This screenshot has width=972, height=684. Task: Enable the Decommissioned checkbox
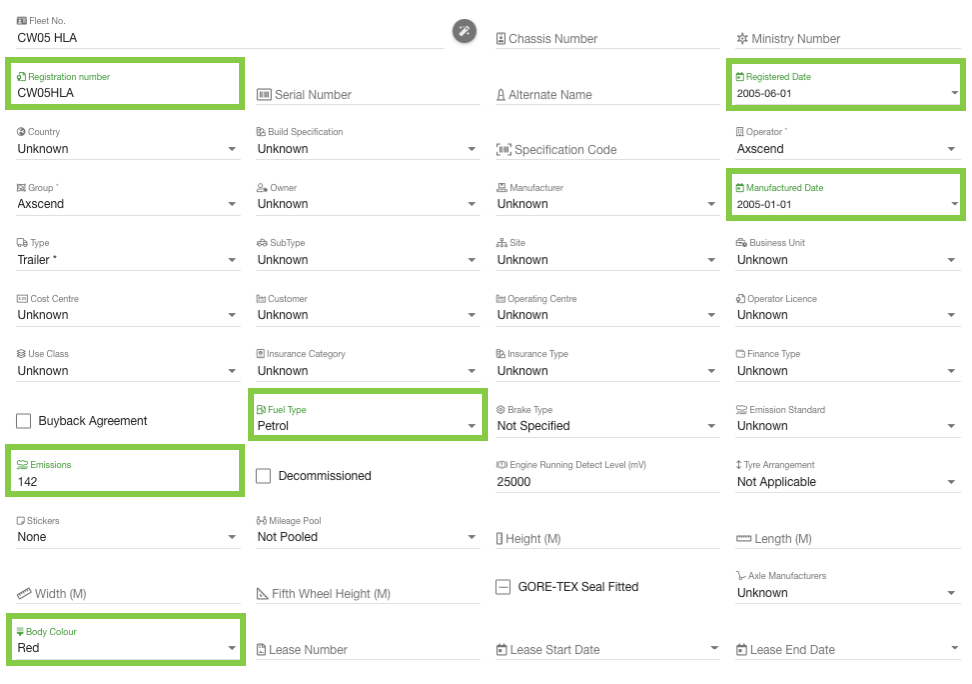point(263,476)
